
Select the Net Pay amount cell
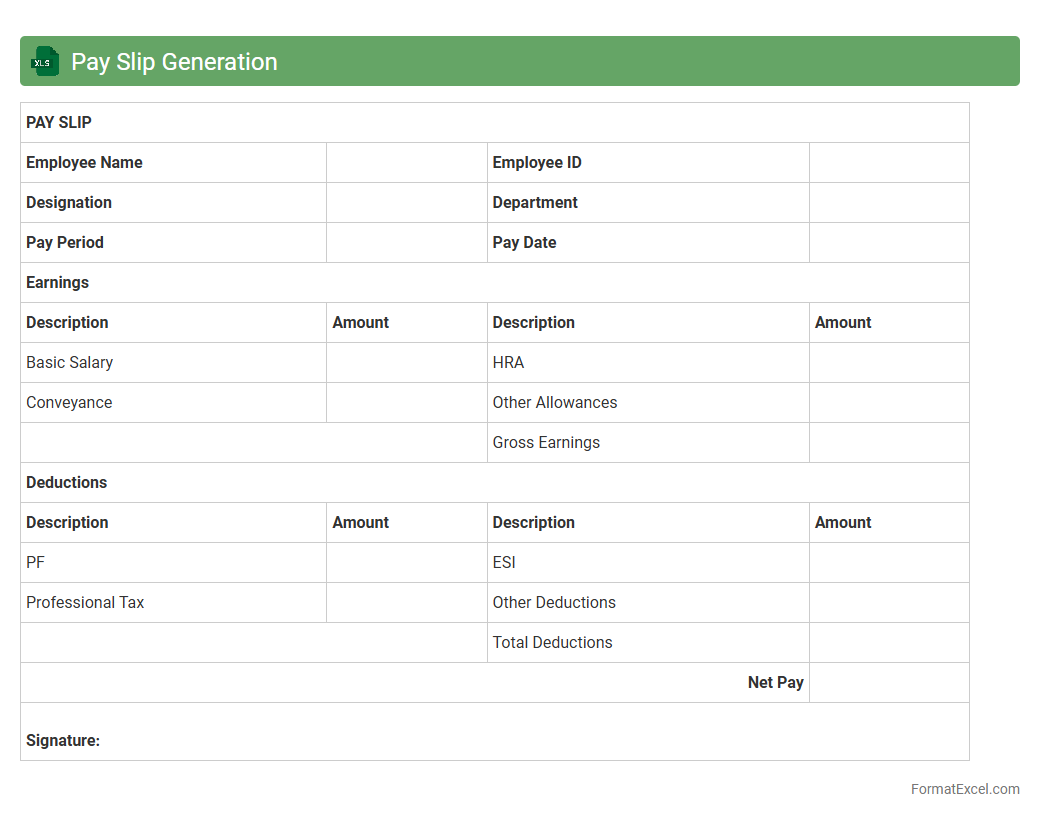click(x=888, y=683)
